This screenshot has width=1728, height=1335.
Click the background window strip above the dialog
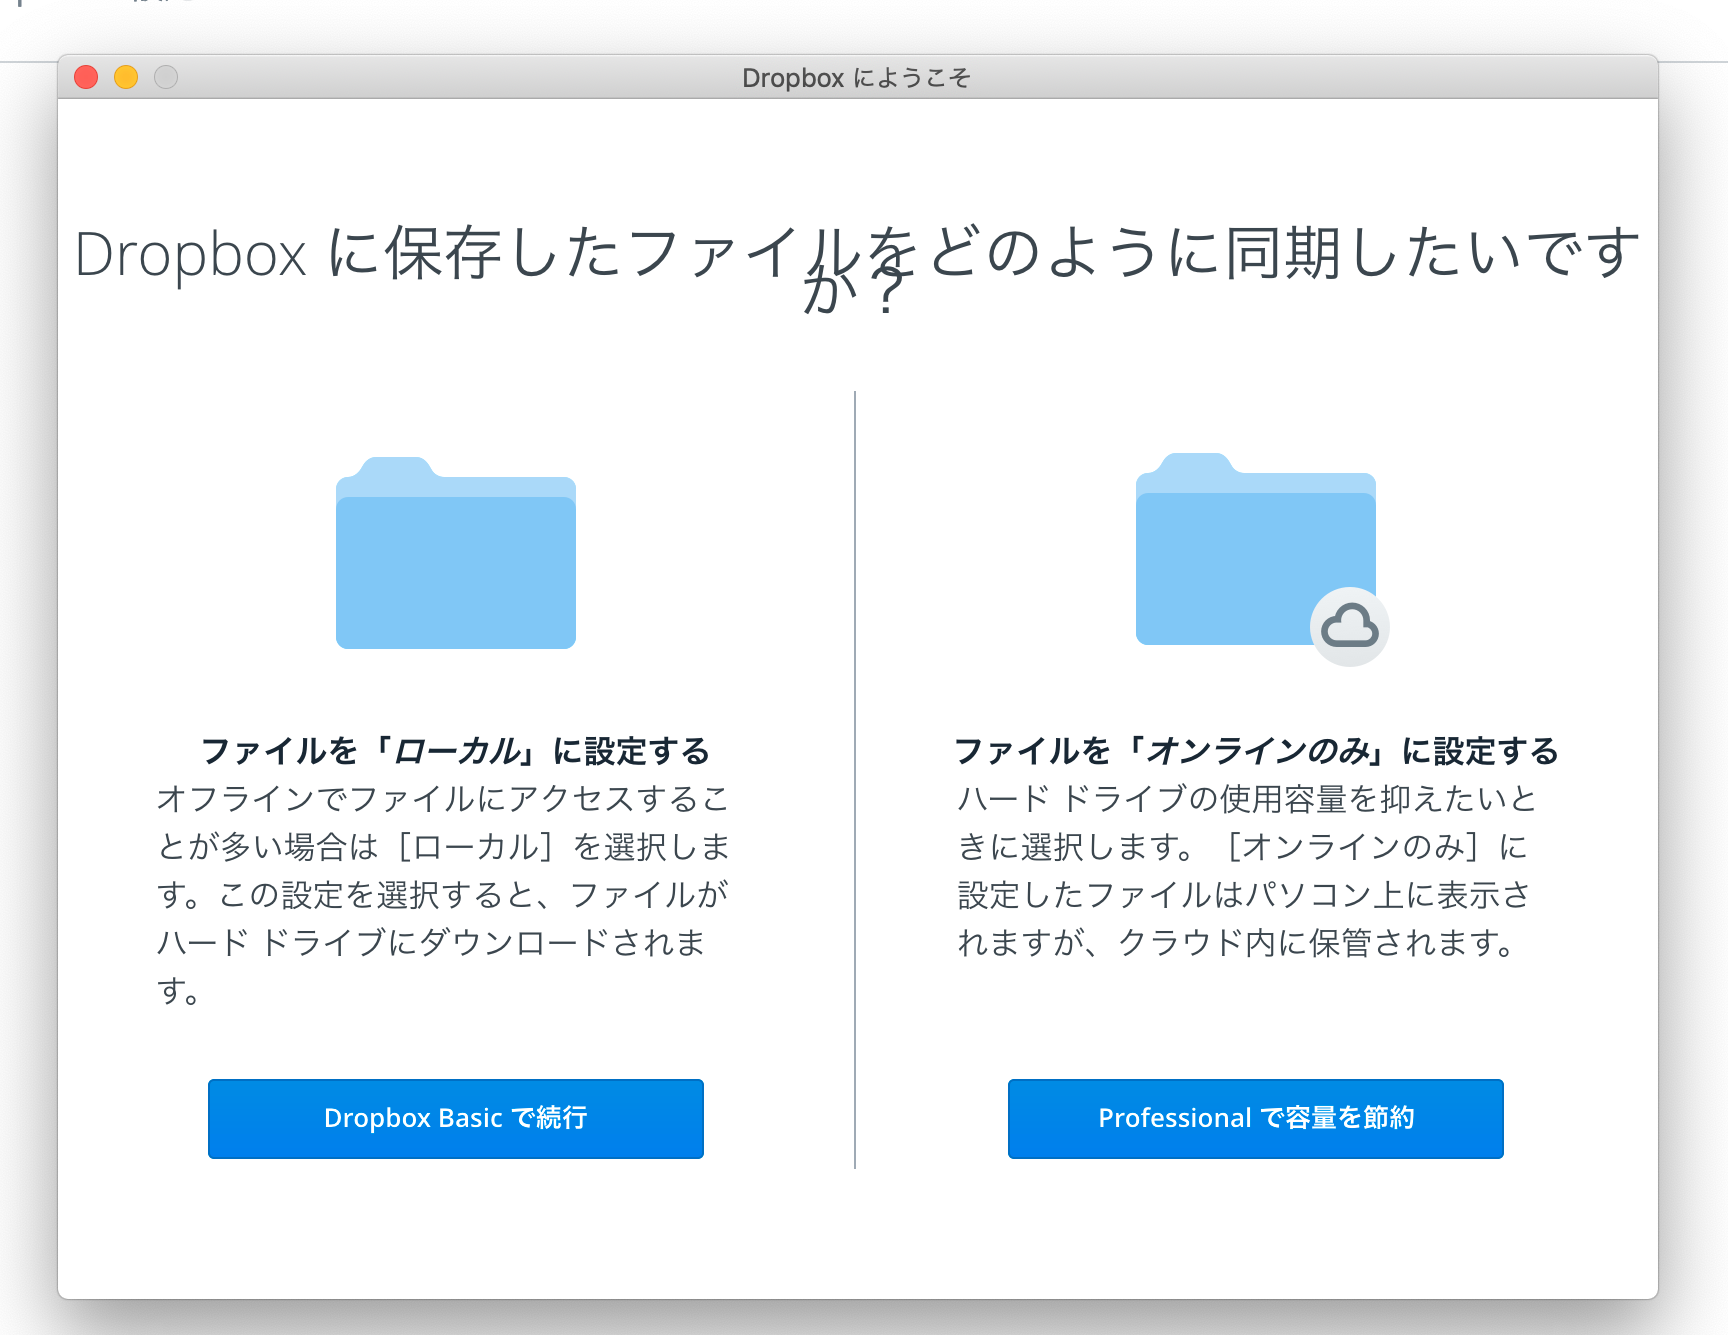coord(900,28)
